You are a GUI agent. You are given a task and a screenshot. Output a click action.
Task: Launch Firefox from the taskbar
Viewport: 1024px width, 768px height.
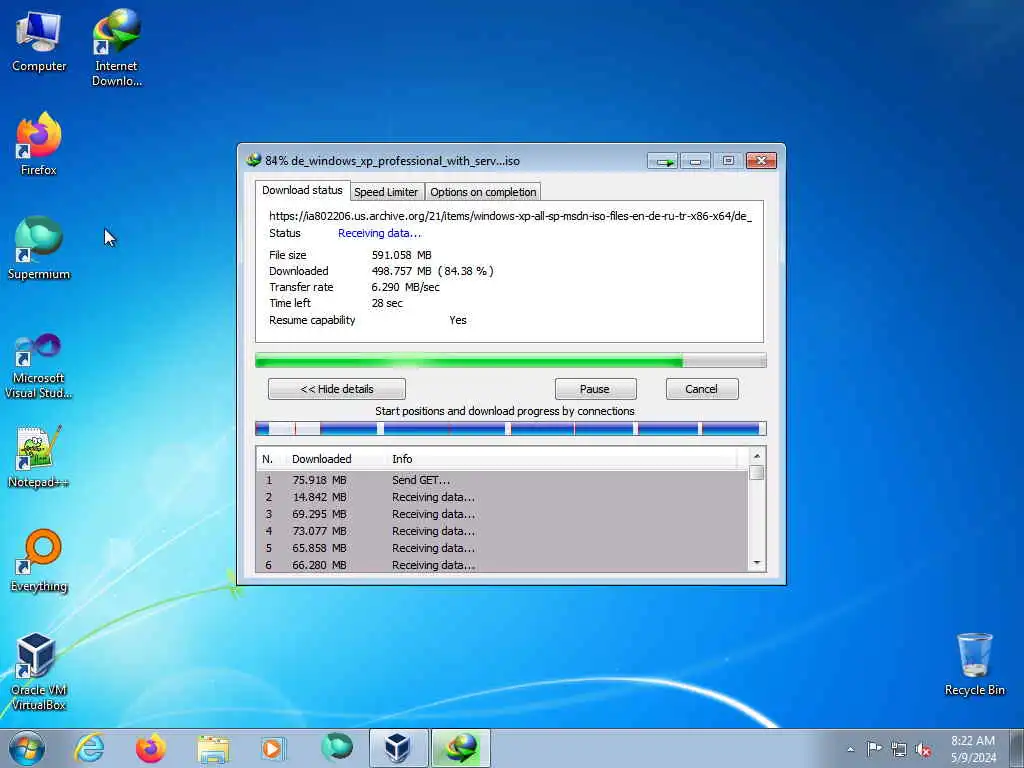[150, 748]
